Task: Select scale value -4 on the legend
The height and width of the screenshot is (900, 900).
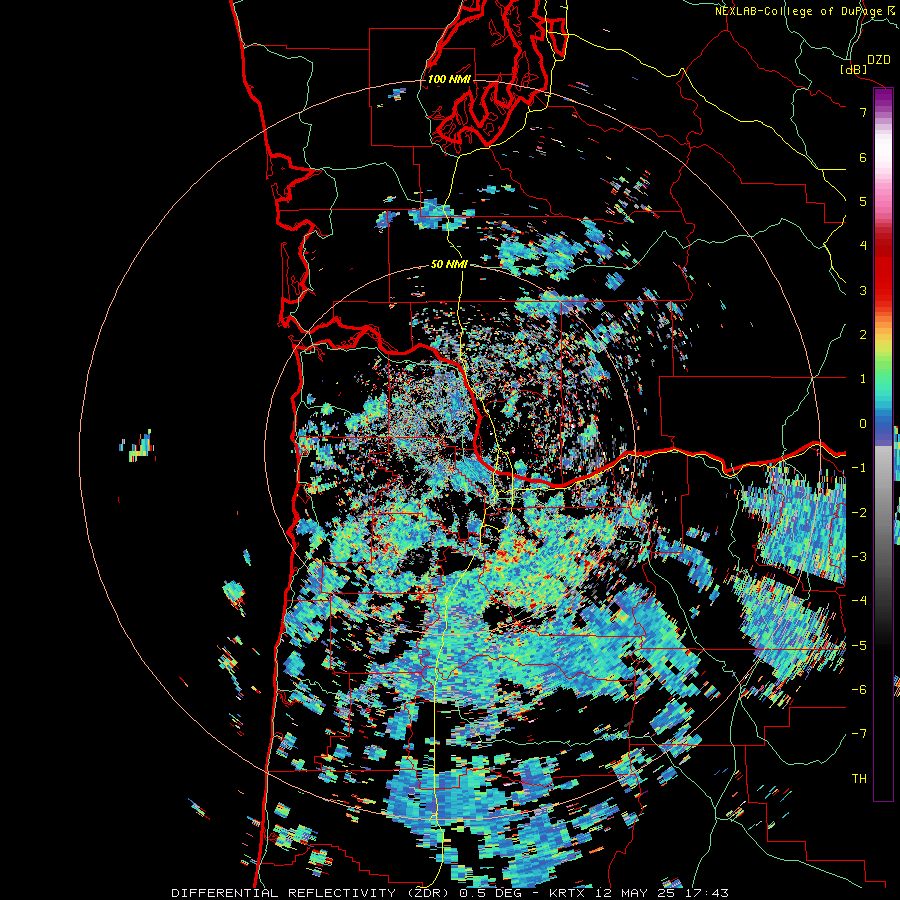Action: coord(859,601)
